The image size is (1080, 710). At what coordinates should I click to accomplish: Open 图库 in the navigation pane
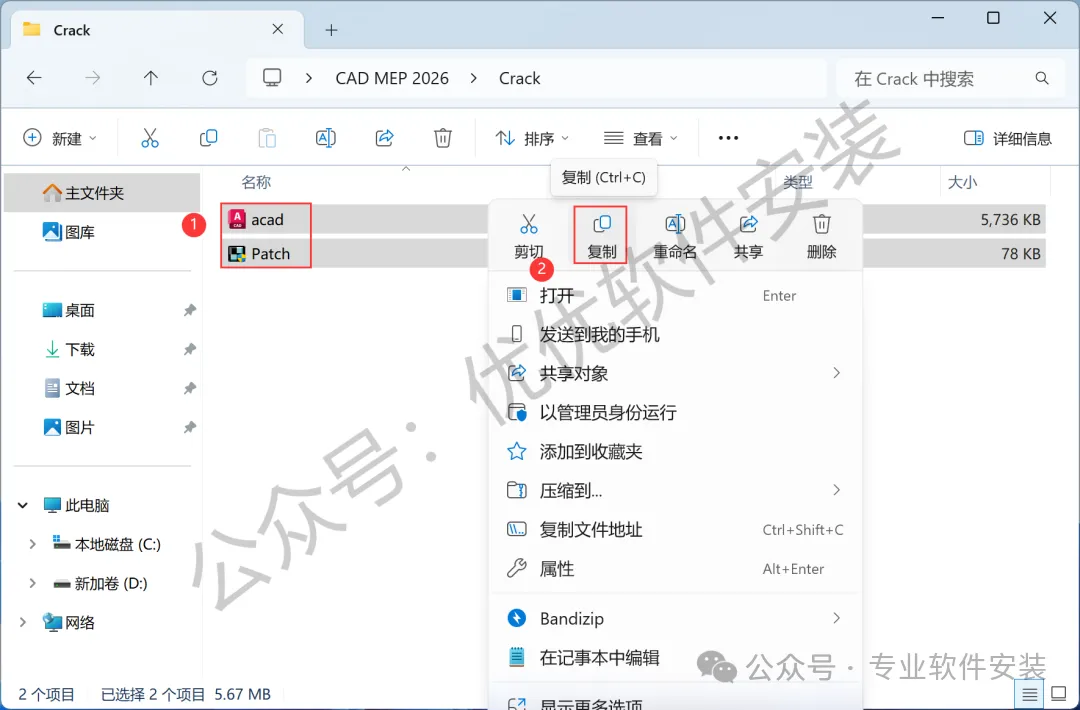(x=102, y=232)
